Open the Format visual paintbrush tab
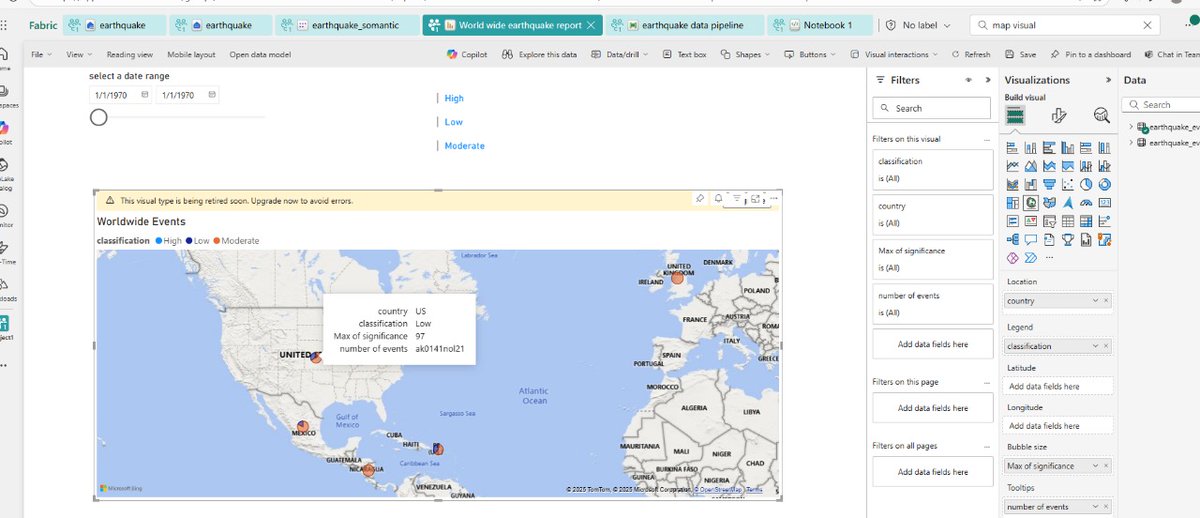This screenshot has width=1200, height=518. (1059, 116)
